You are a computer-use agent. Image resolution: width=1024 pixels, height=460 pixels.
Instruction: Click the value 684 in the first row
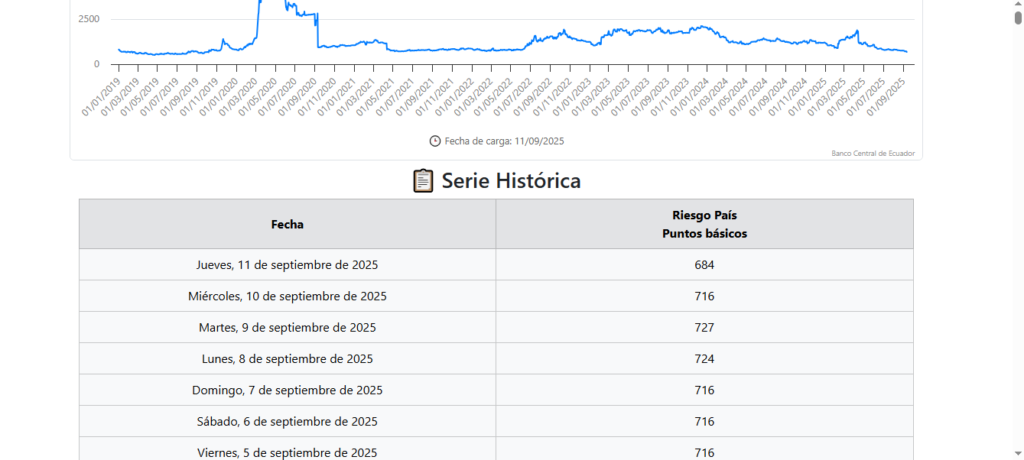704,265
